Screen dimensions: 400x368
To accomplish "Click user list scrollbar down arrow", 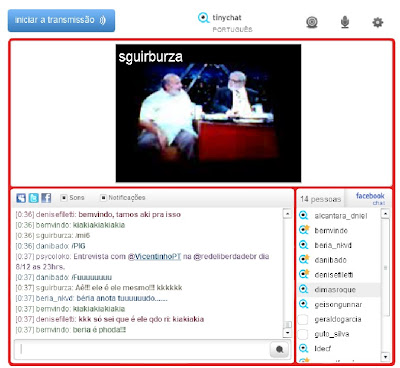I will [x=385, y=357].
